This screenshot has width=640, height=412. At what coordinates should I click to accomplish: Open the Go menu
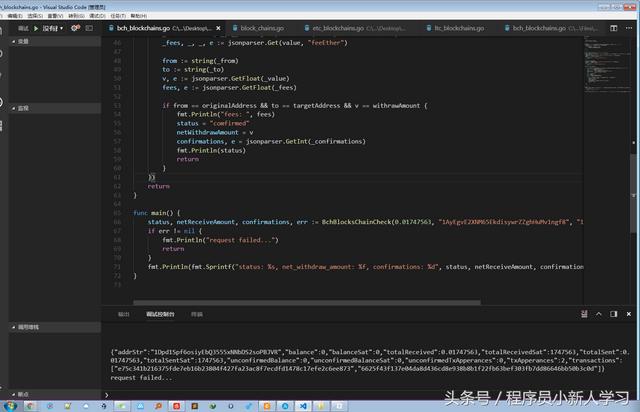pyautogui.click(x=76, y=16)
